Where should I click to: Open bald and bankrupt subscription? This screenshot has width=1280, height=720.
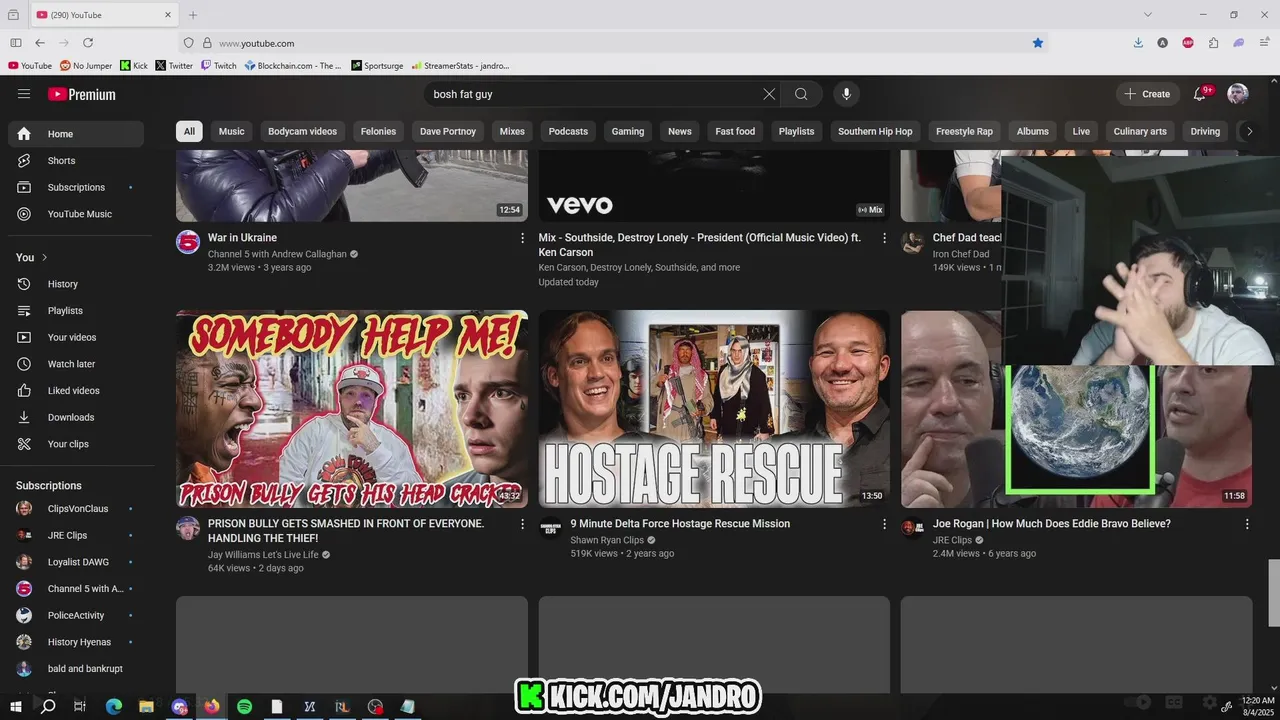coord(76,669)
